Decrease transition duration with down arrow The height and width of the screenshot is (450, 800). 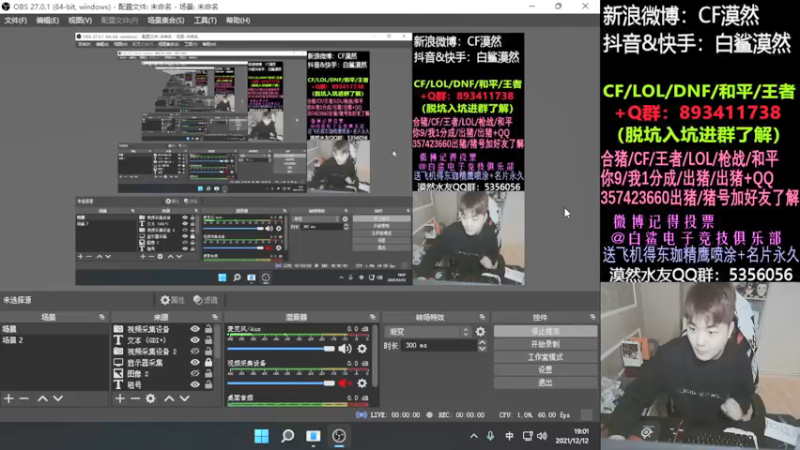click(482, 348)
